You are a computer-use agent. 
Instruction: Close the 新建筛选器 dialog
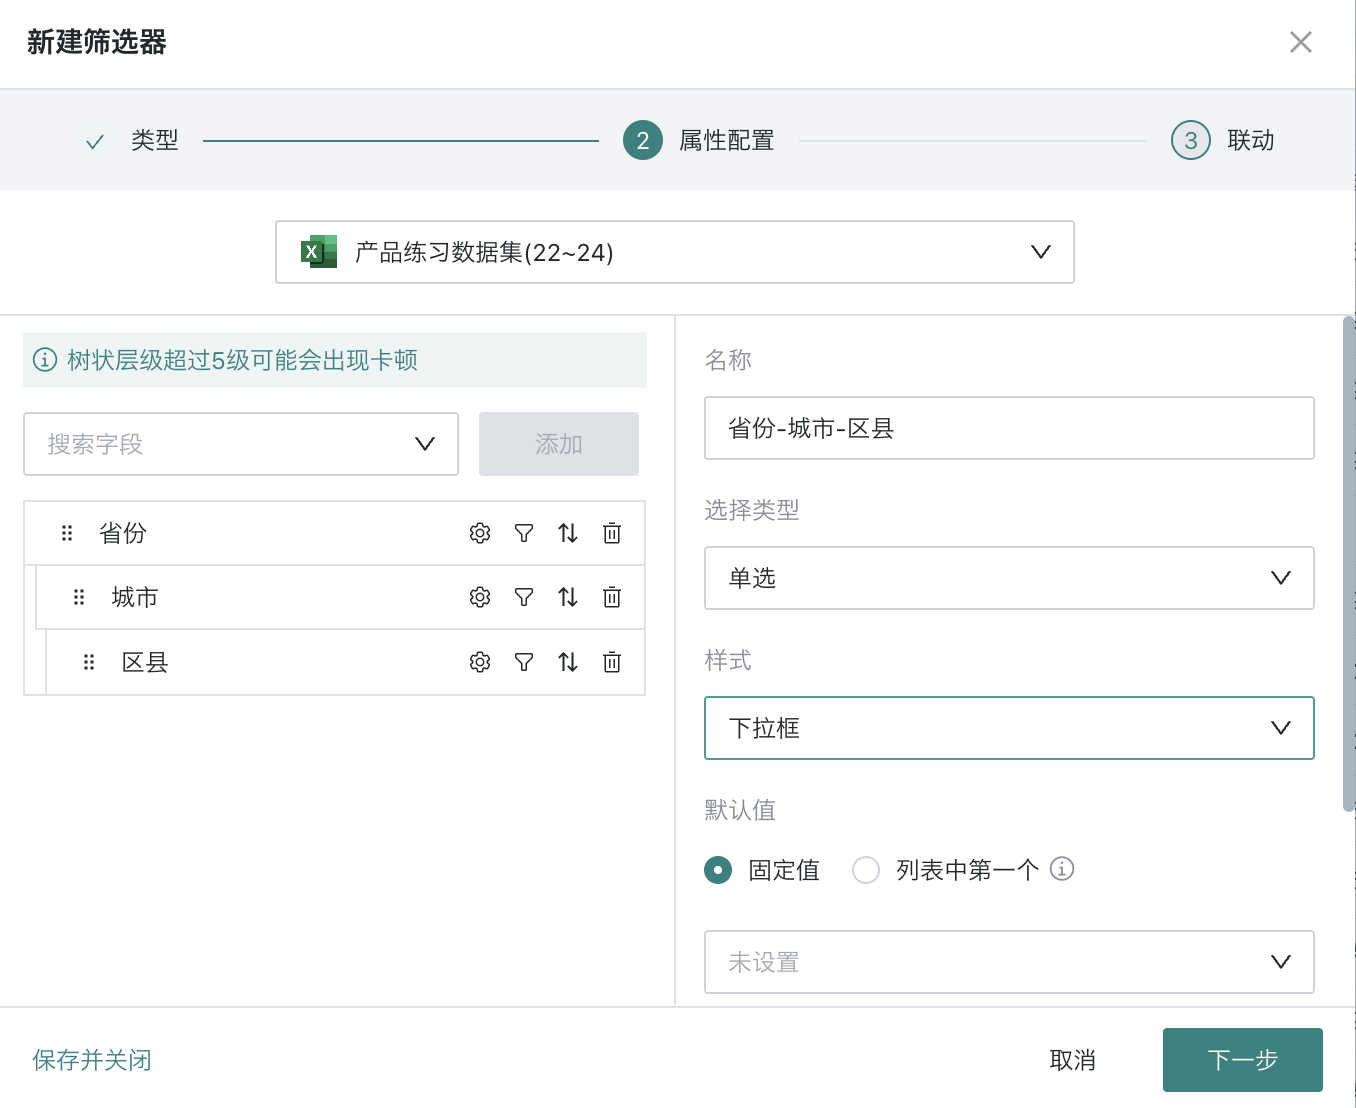click(x=1301, y=42)
